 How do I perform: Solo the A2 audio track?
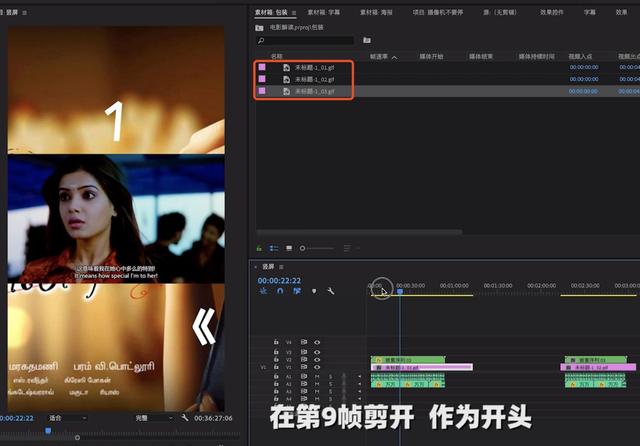[x=331, y=384]
